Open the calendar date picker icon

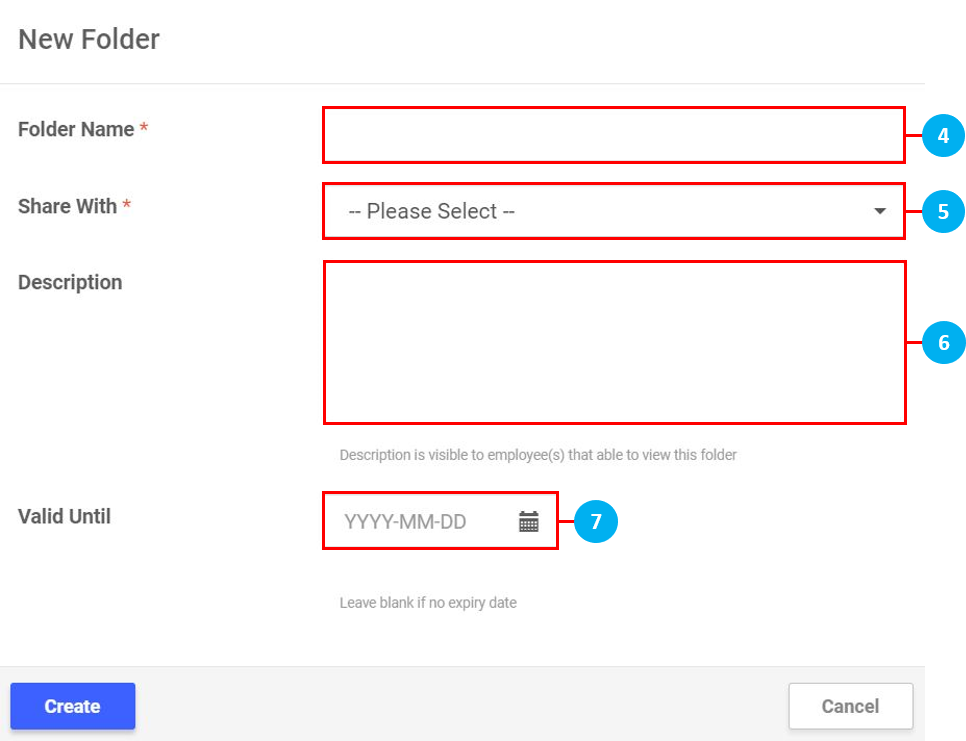(x=529, y=521)
